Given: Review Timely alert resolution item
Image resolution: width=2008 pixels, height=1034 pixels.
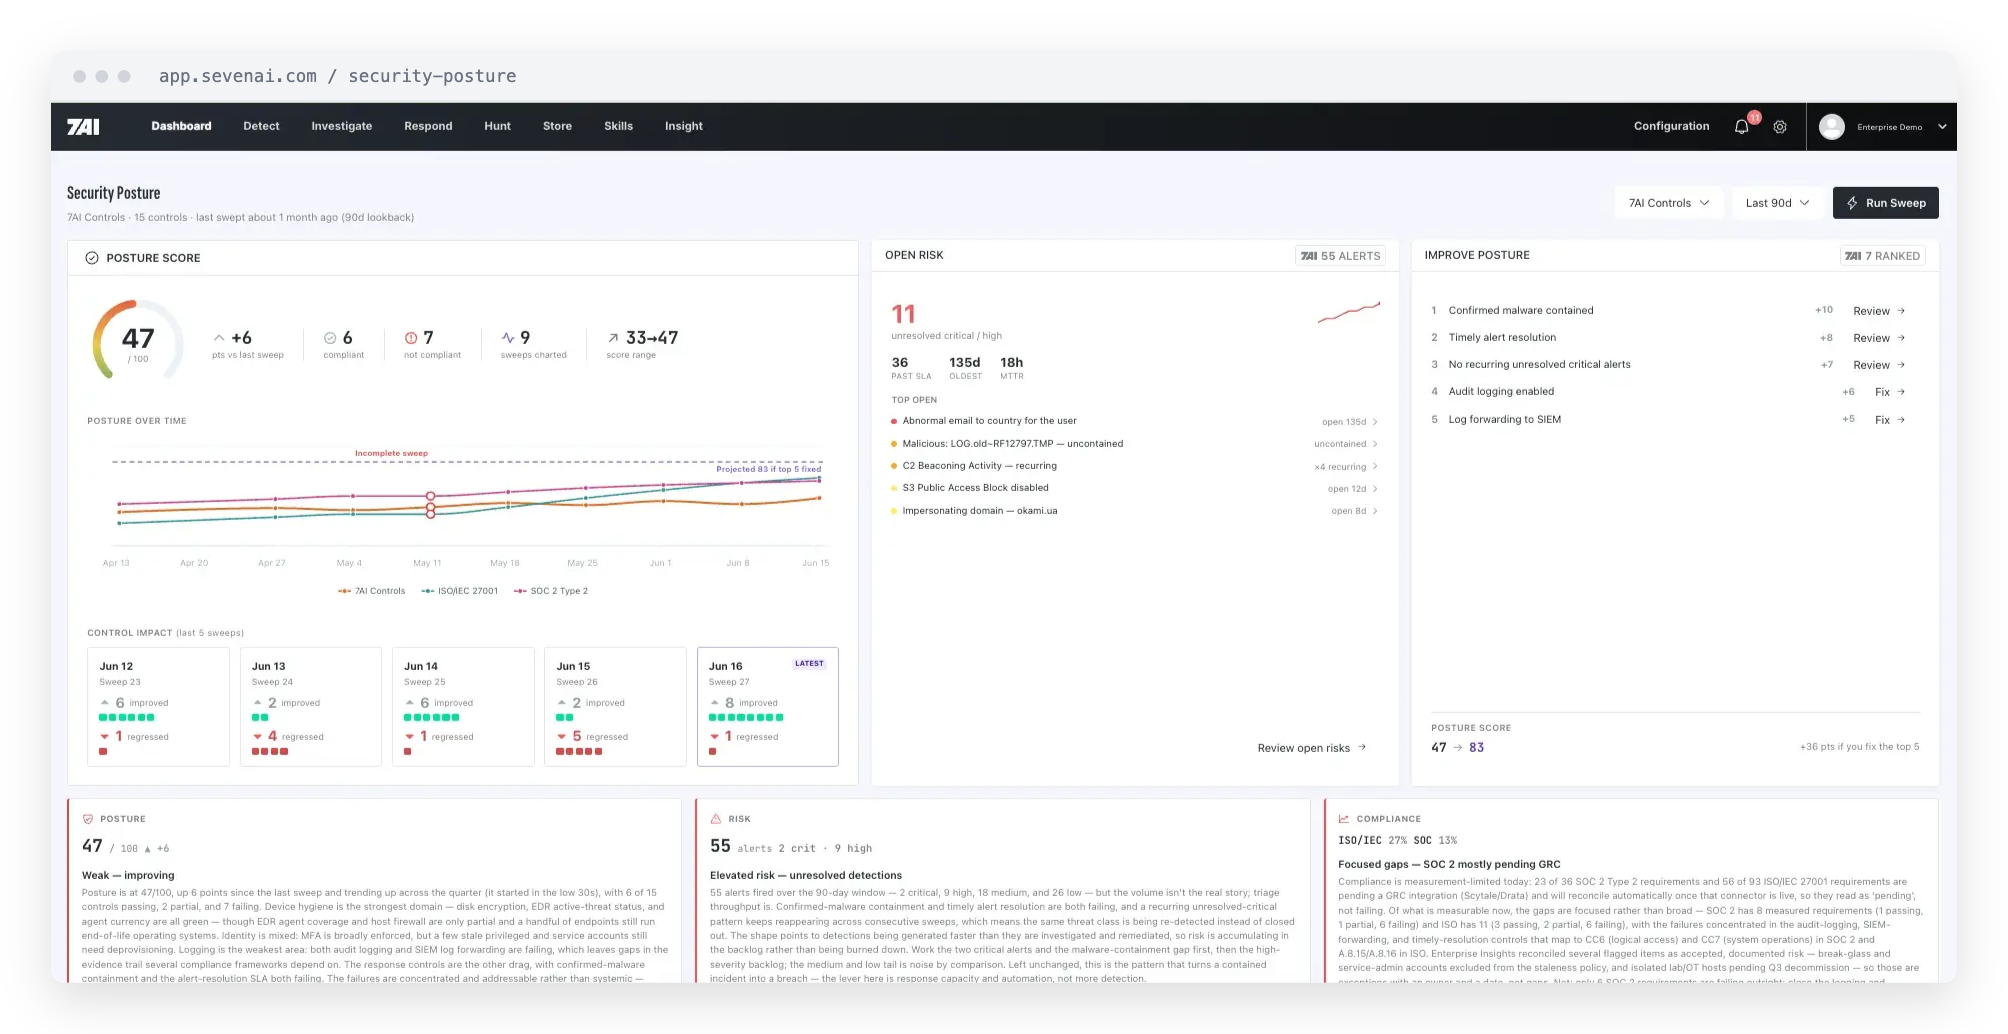Looking at the screenshot, I should 1879,338.
